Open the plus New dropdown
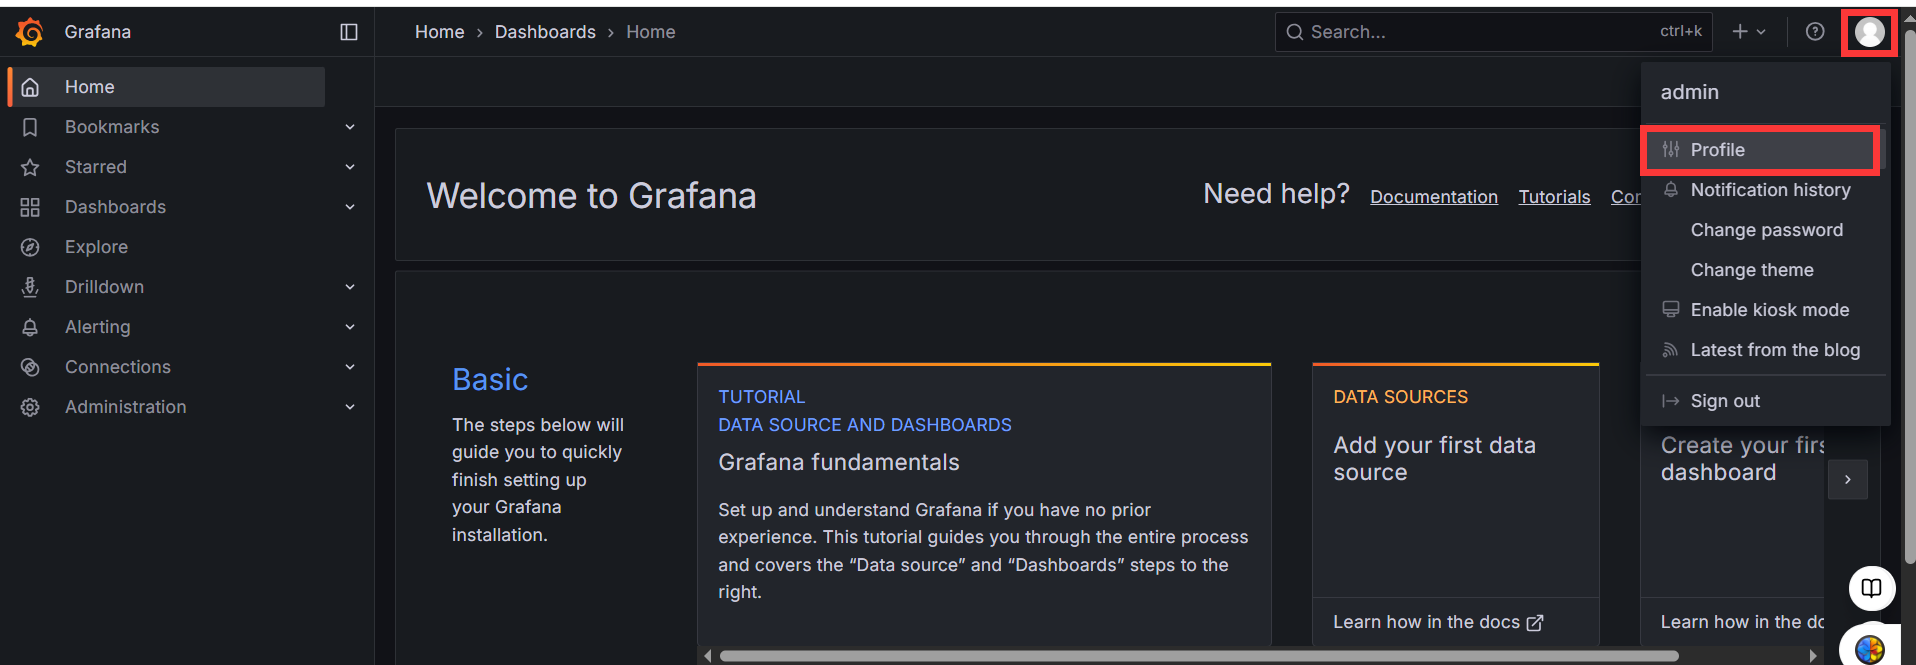 tap(1749, 32)
